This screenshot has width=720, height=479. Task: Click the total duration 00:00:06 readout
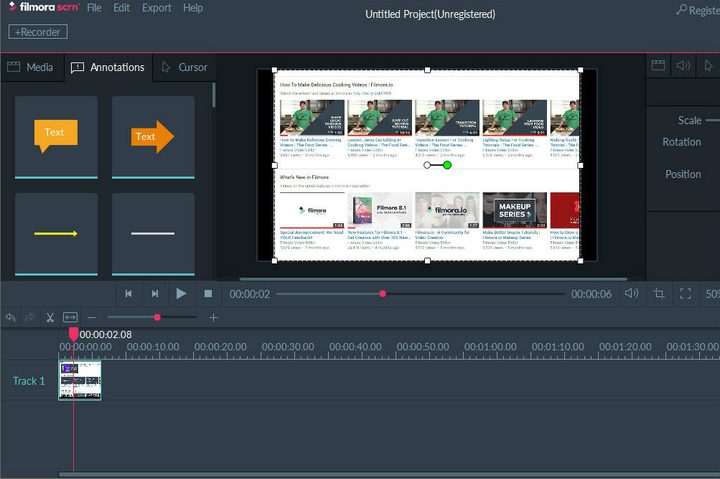click(591, 294)
